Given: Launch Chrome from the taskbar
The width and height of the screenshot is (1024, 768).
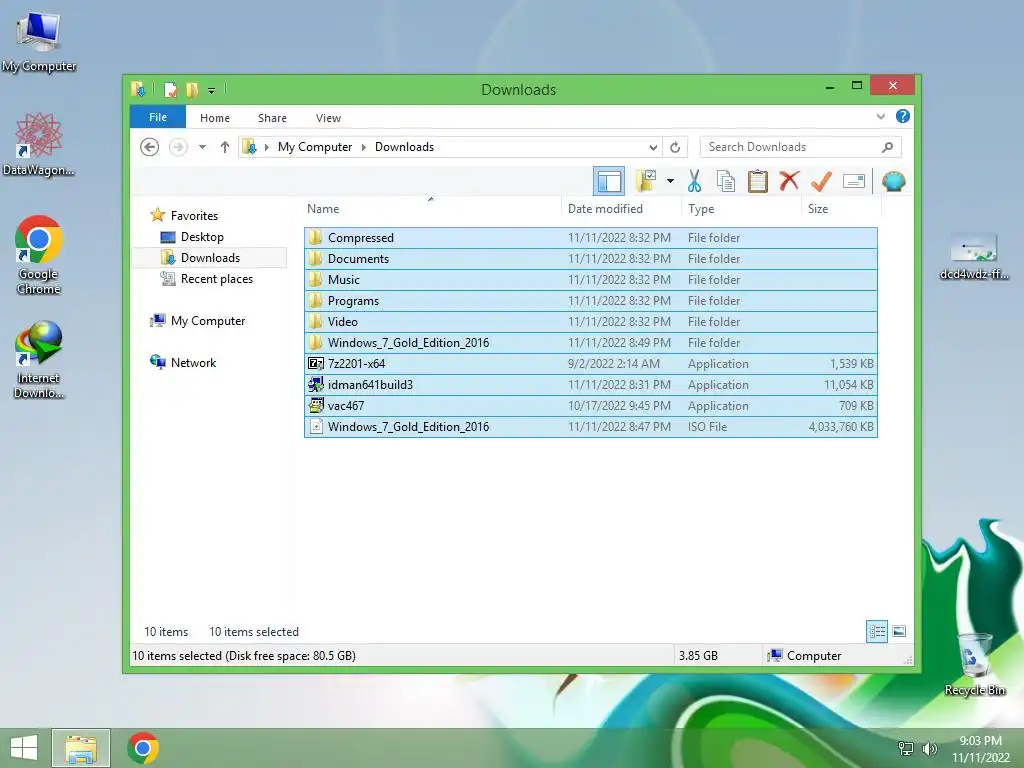Looking at the screenshot, I should coord(142,748).
